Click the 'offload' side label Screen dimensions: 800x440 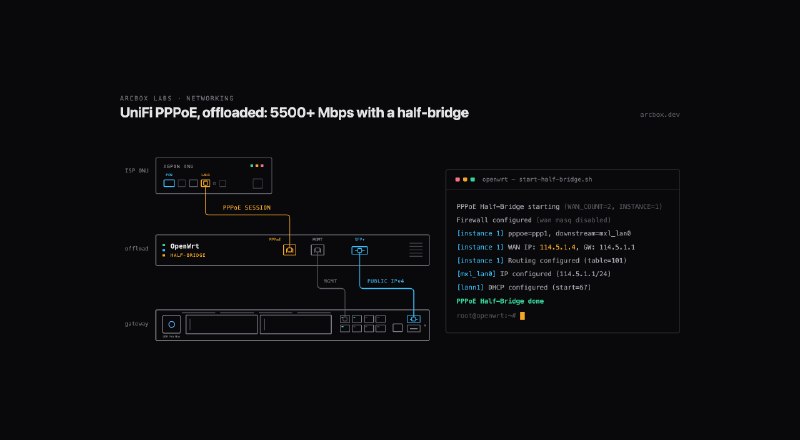coord(137,249)
